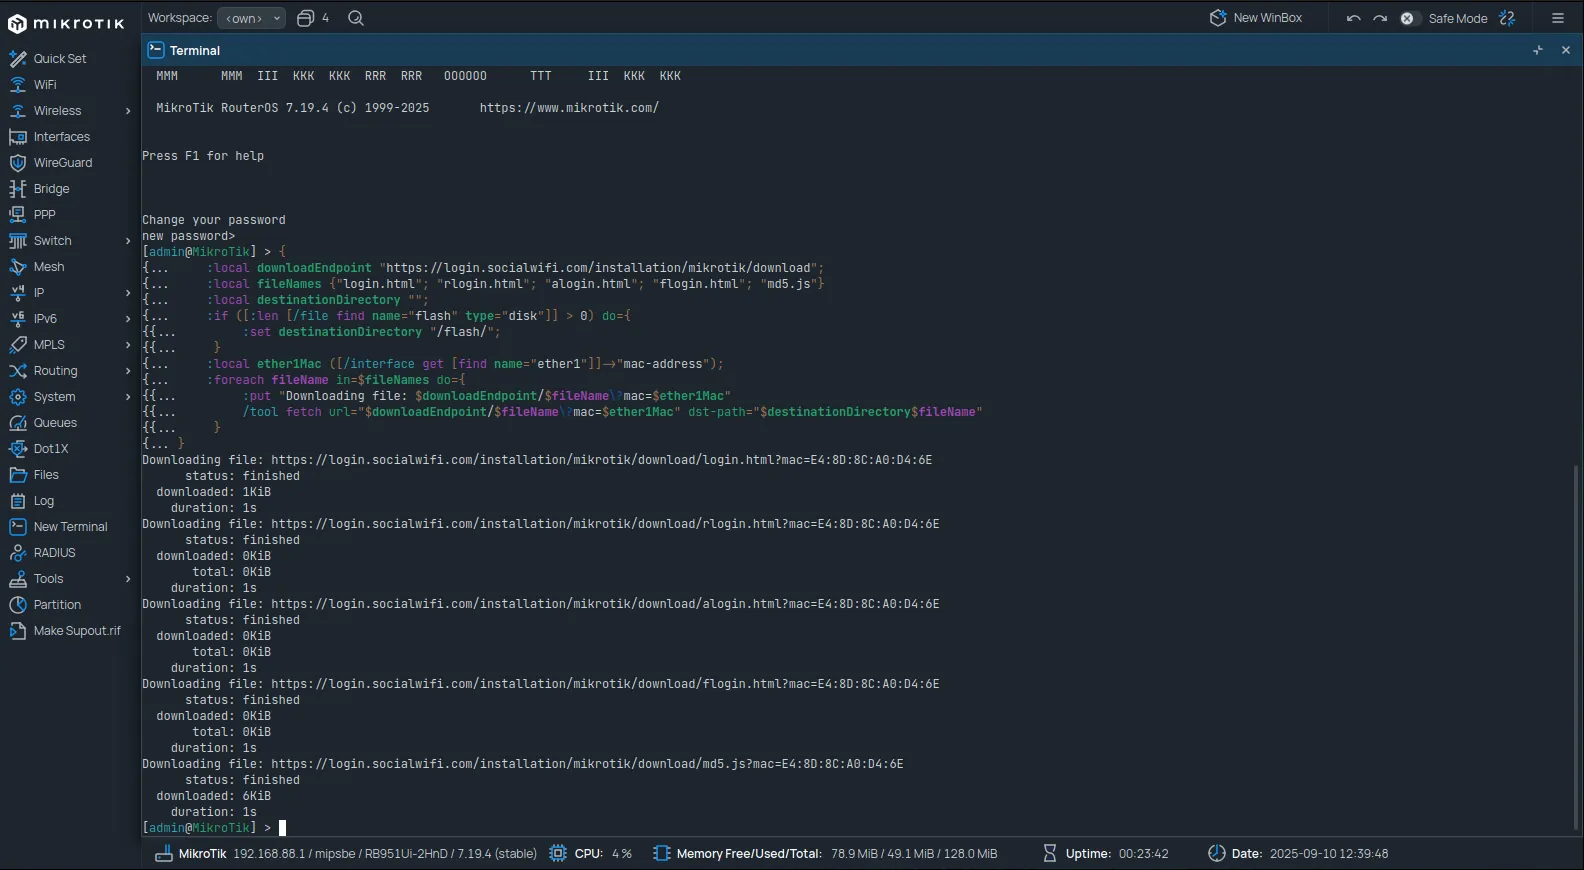Open the hamburger main menu
The height and width of the screenshot is (870, 1584).
point(1558,18)
